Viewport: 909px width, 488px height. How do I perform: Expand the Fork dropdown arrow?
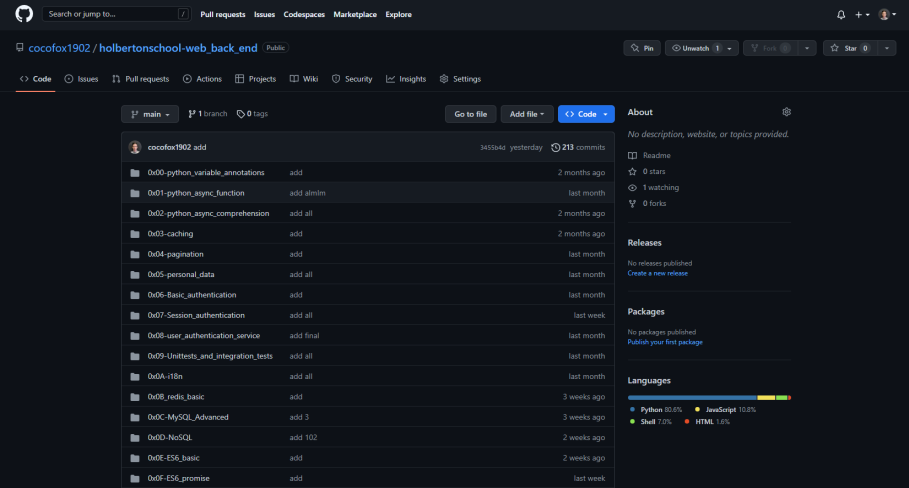pos(806,48)
